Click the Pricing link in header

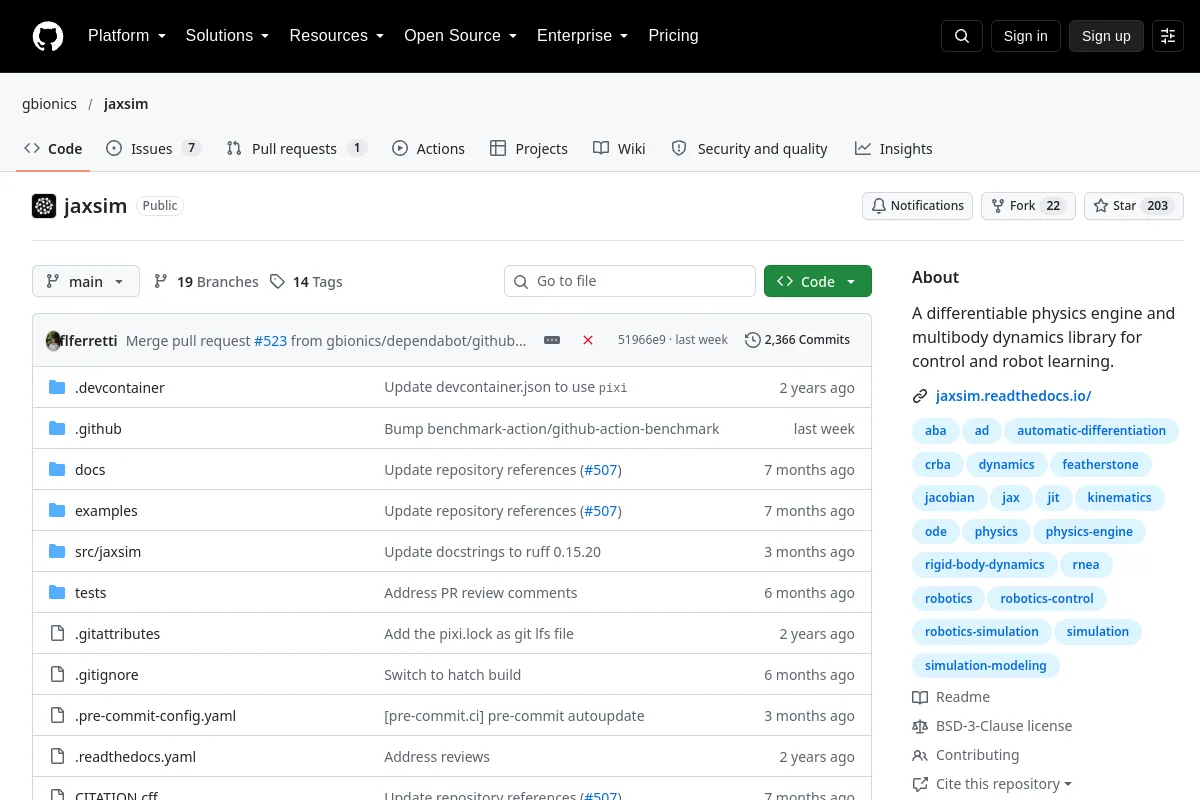pos(673,36)
